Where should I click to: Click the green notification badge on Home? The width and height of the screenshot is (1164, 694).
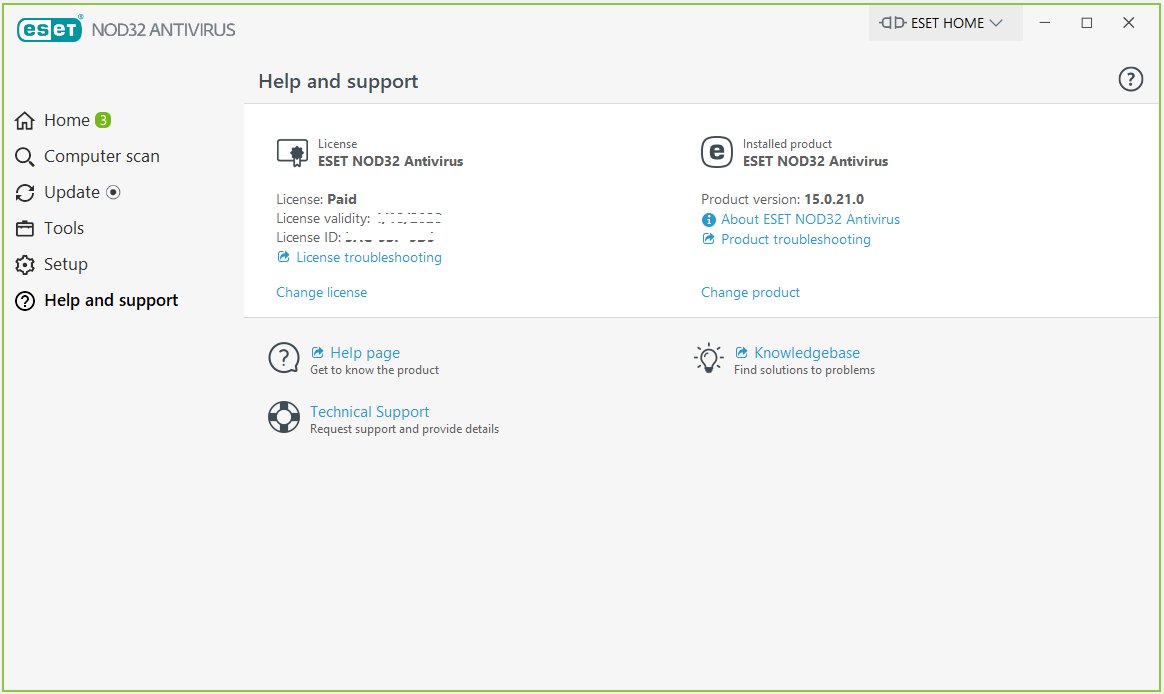(x=103, y=120)
